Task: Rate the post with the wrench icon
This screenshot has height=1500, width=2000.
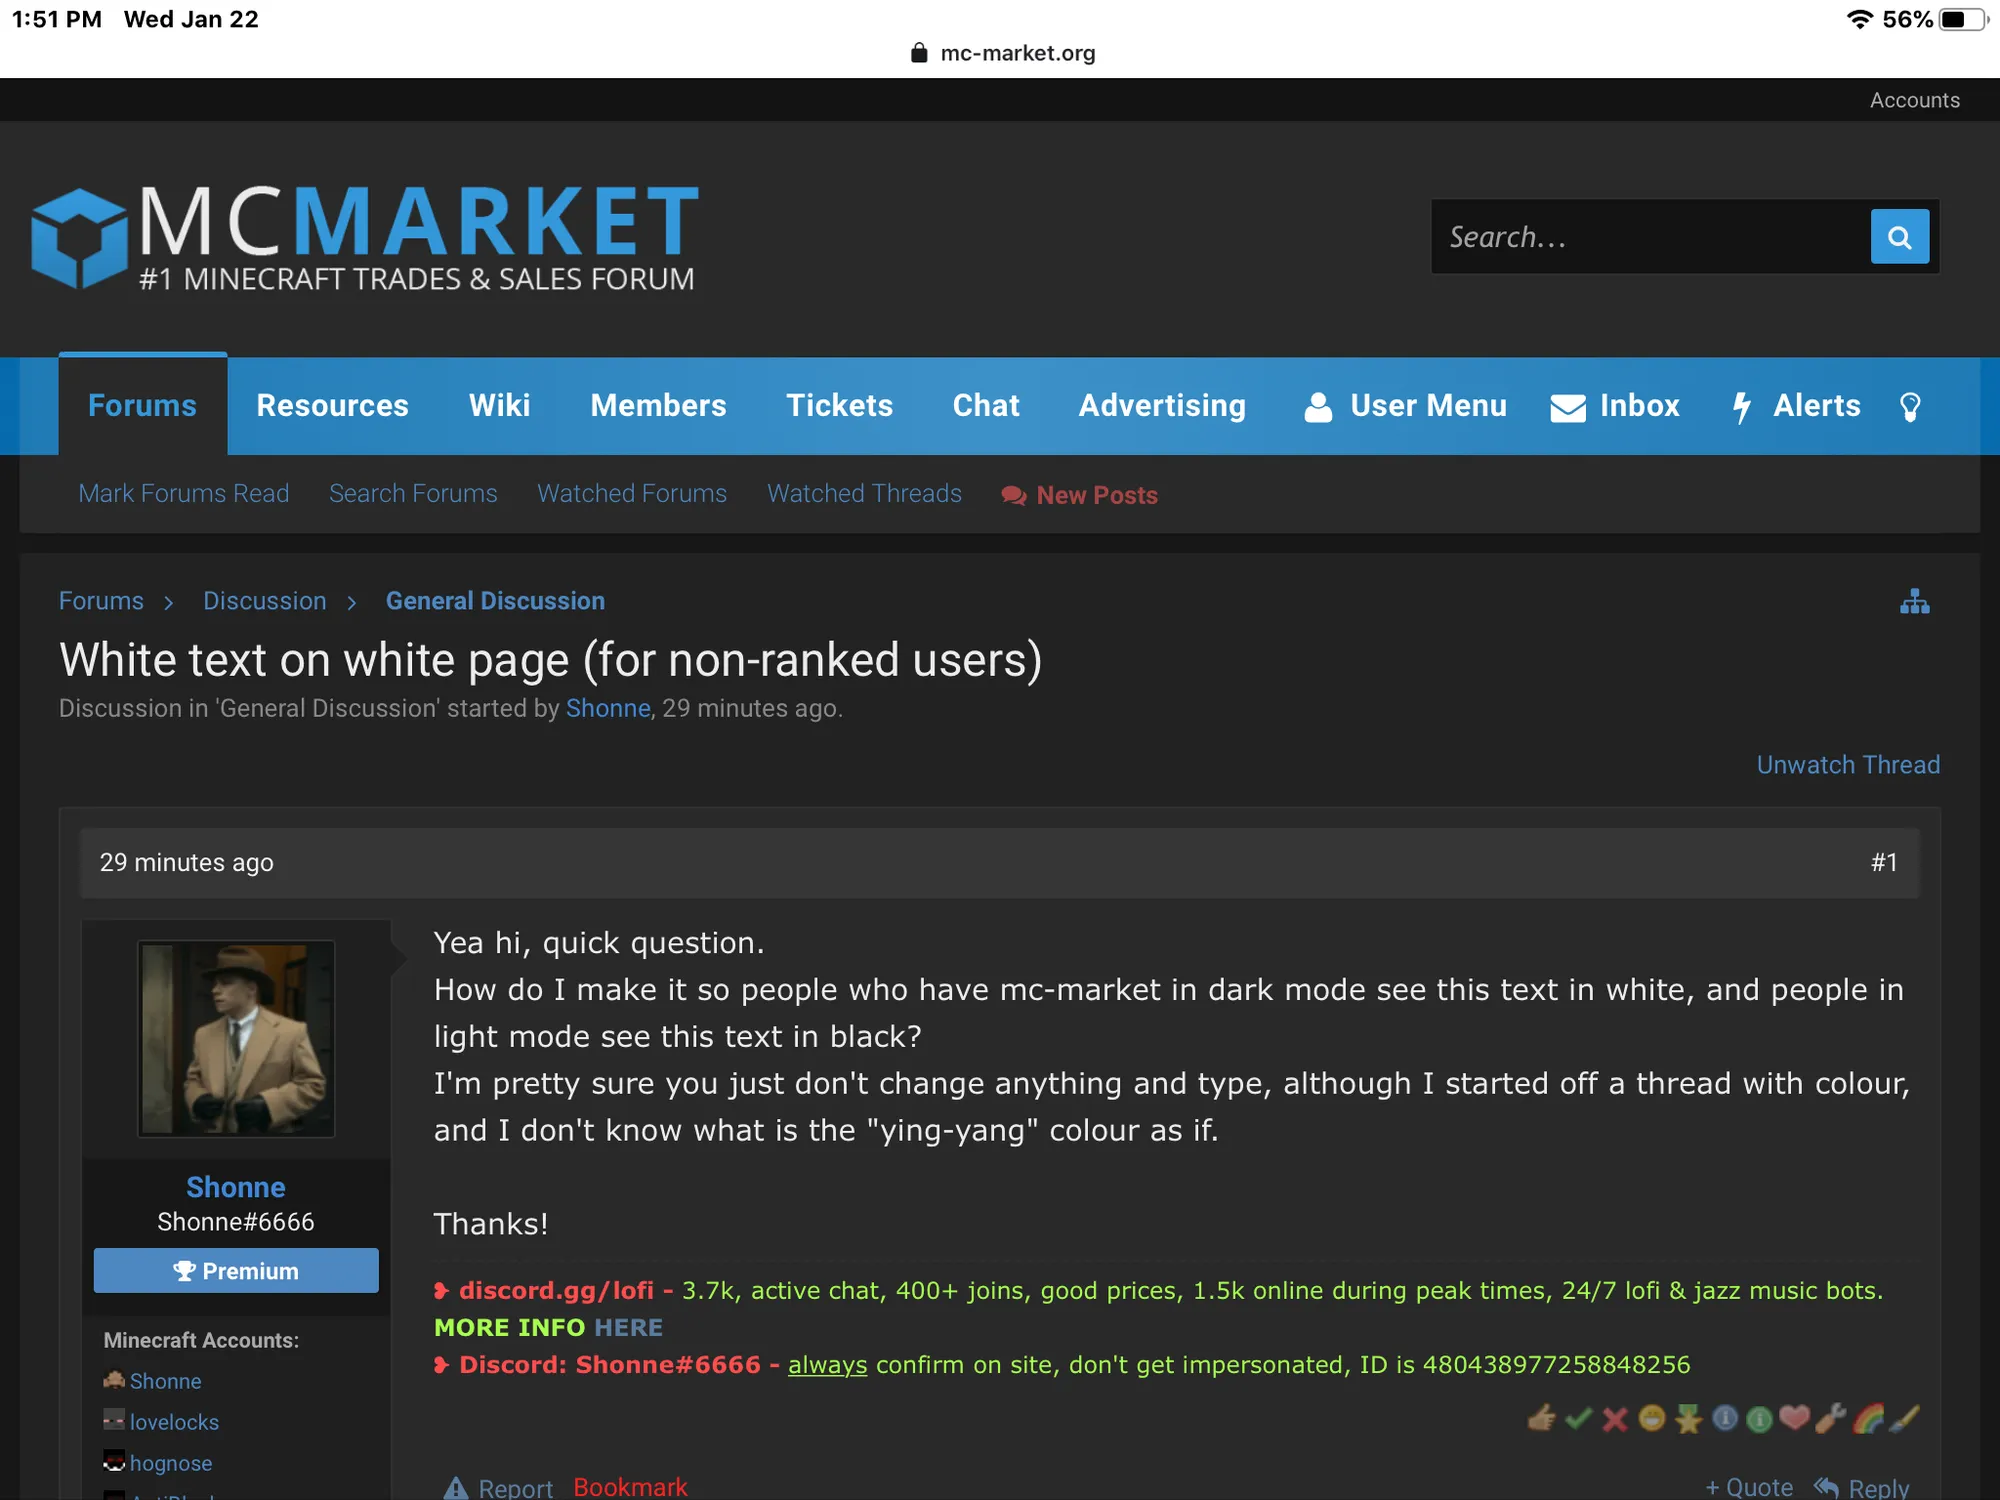Action: pyautogui.click(x=1830, y=1418)
